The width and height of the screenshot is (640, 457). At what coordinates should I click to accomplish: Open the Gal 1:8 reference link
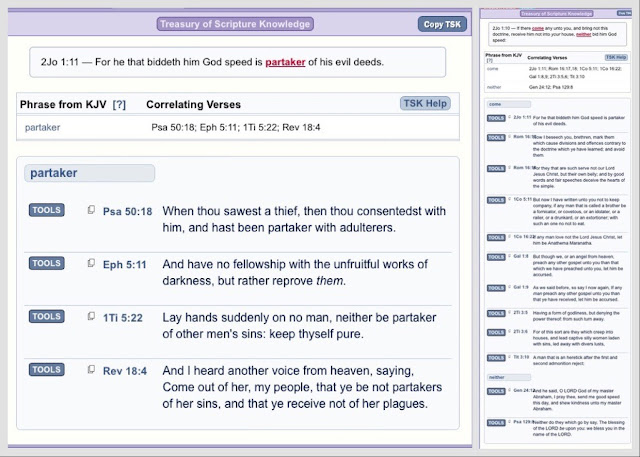coord(521,256)
